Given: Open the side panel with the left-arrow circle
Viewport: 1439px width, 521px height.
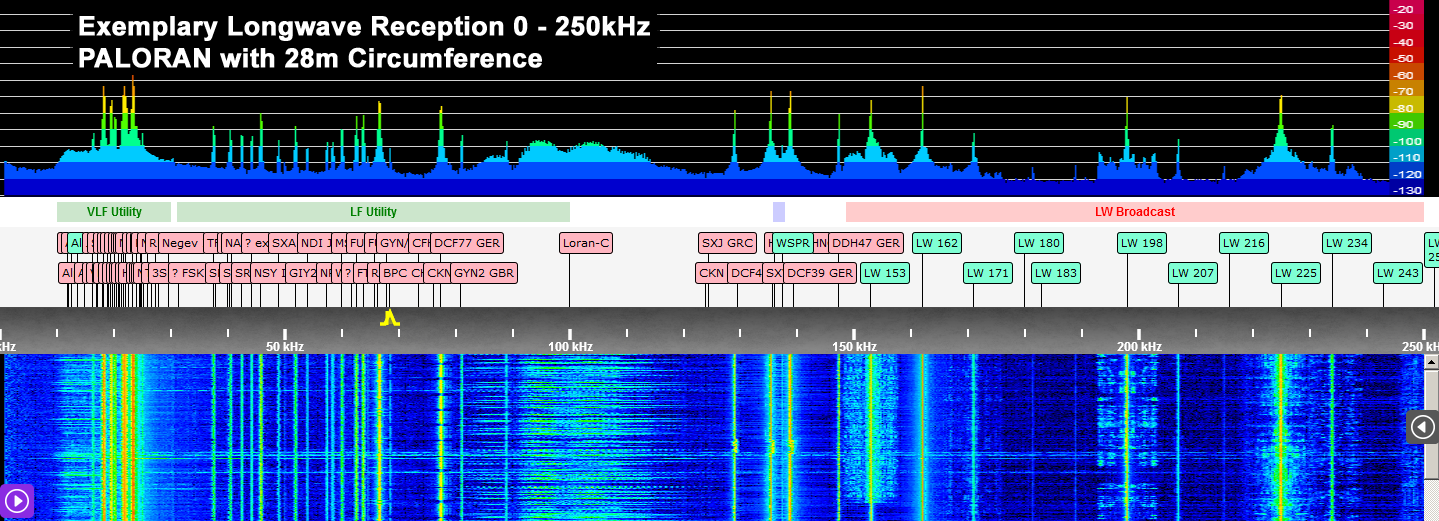Looking at the screenshot, I should 1422,427.
